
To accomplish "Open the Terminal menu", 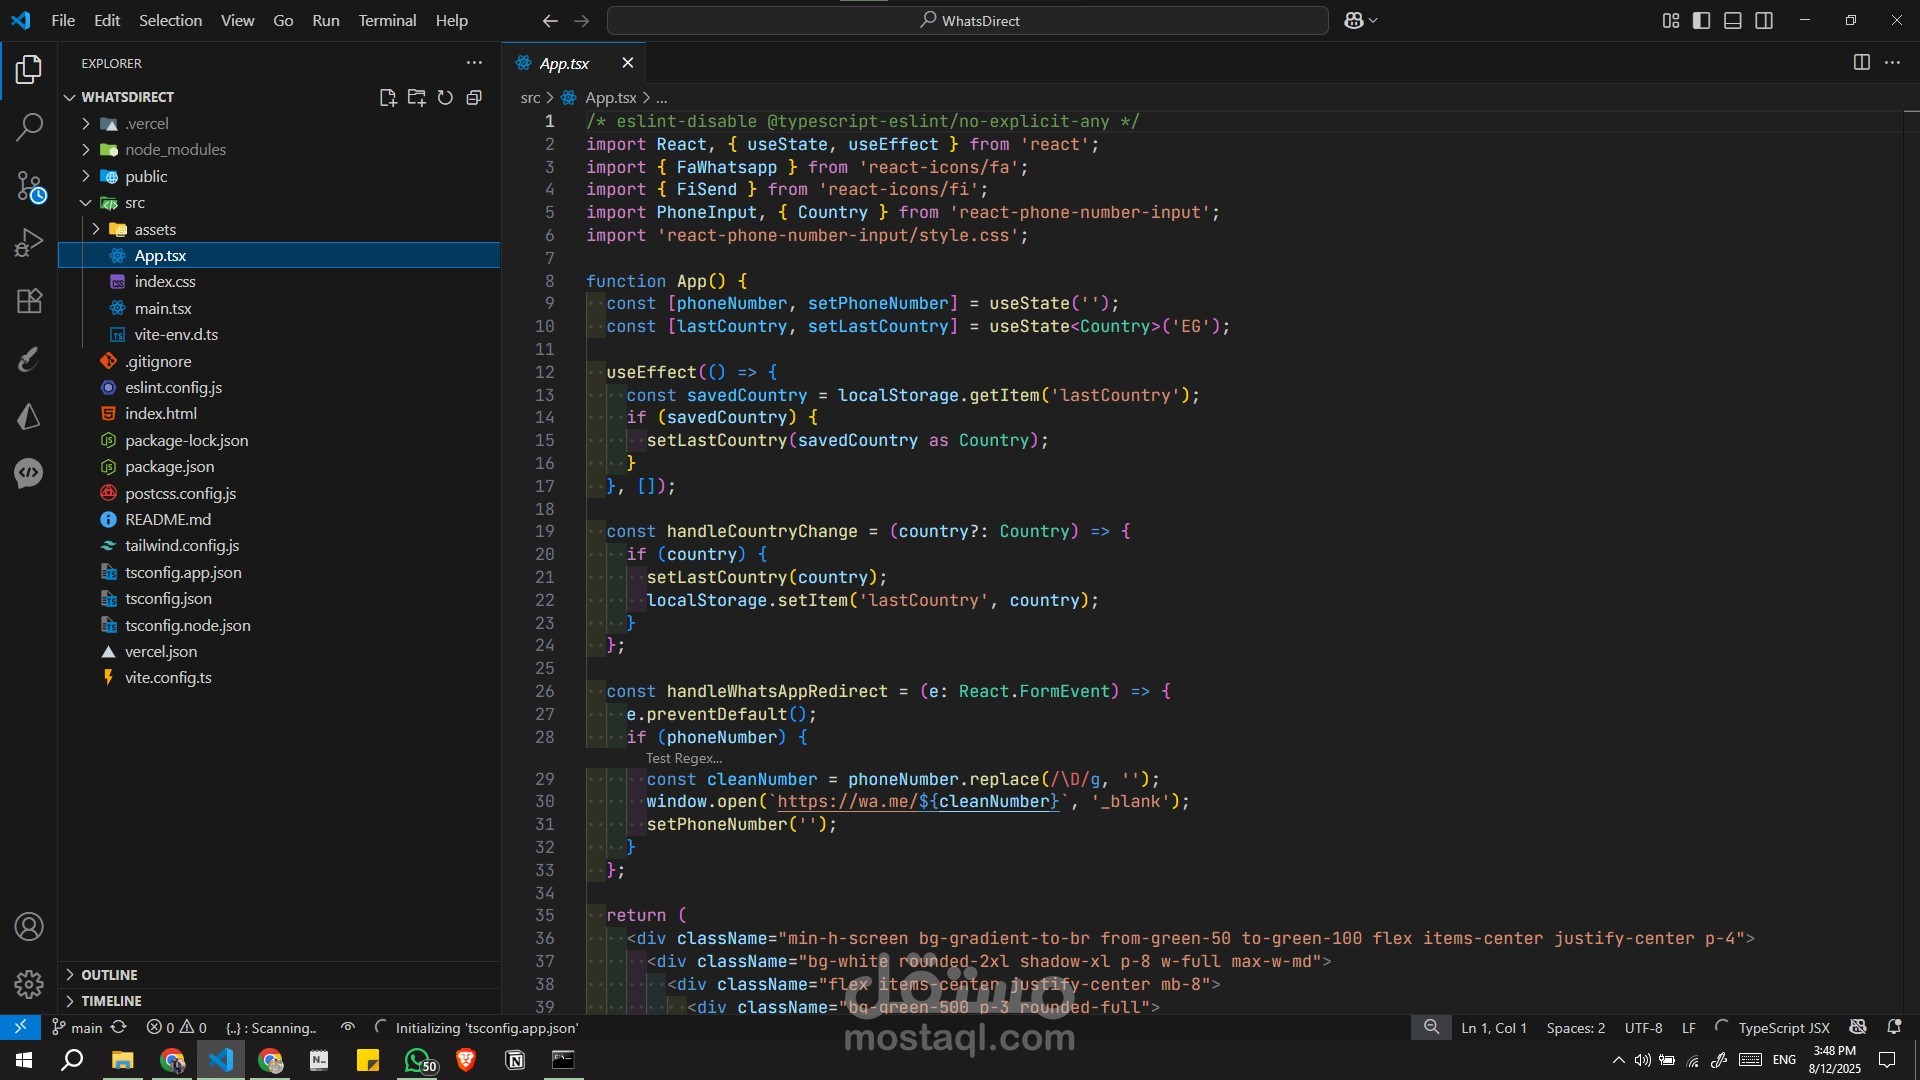I will [x=387, y=20].
